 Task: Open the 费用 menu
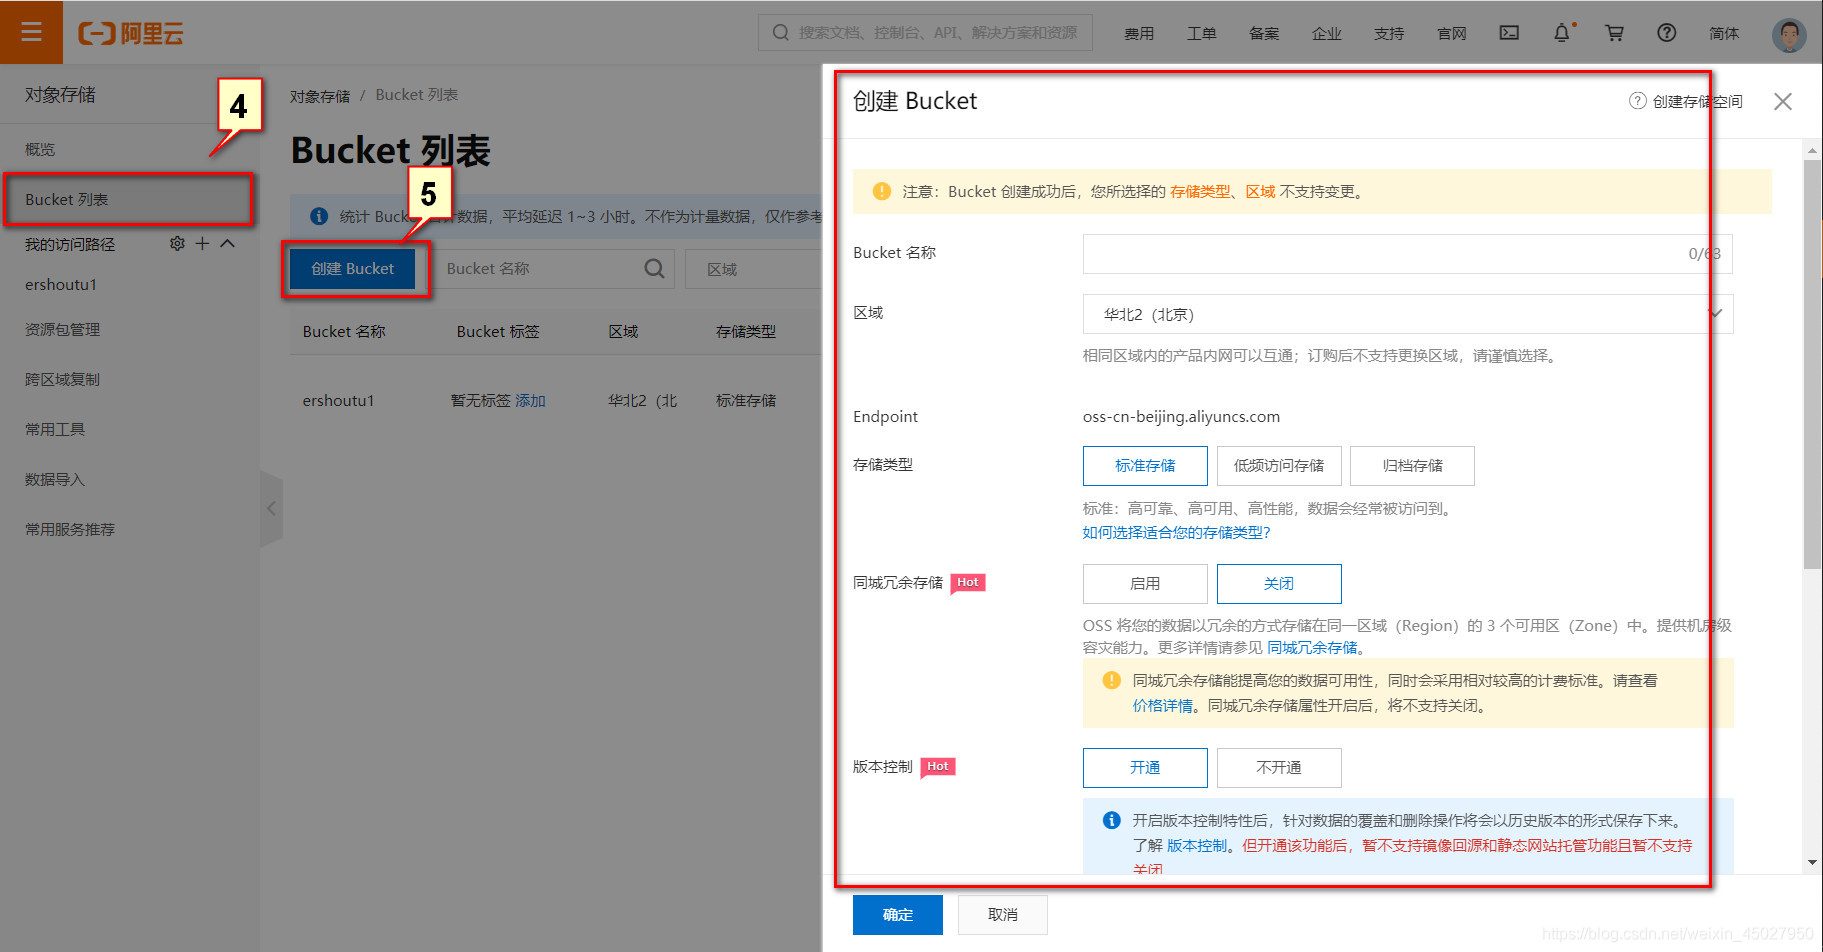(x=1139, y=34)
